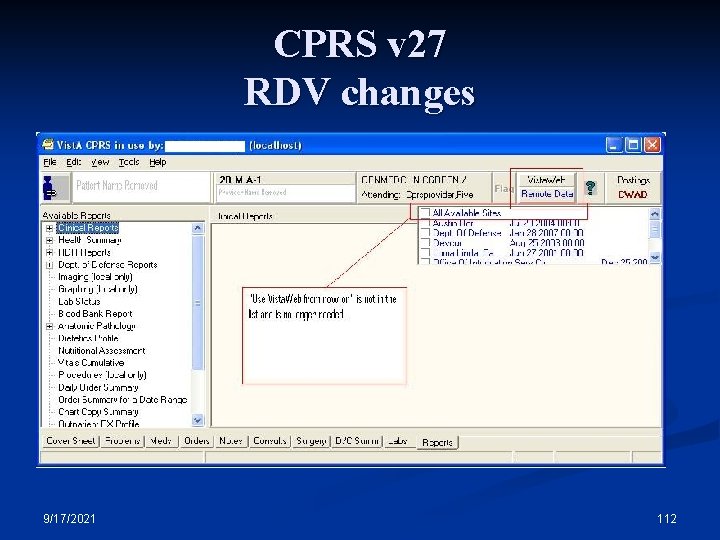Click the VistaWeb button

click(546, 180)
